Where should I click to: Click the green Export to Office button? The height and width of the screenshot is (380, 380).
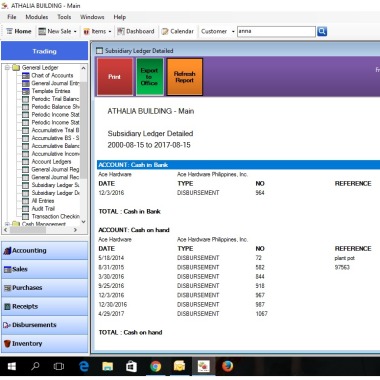click(150, 77)
